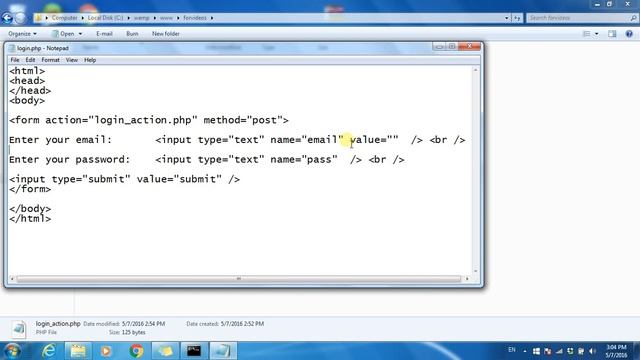Click the network signal tray icon

(559, 351)
